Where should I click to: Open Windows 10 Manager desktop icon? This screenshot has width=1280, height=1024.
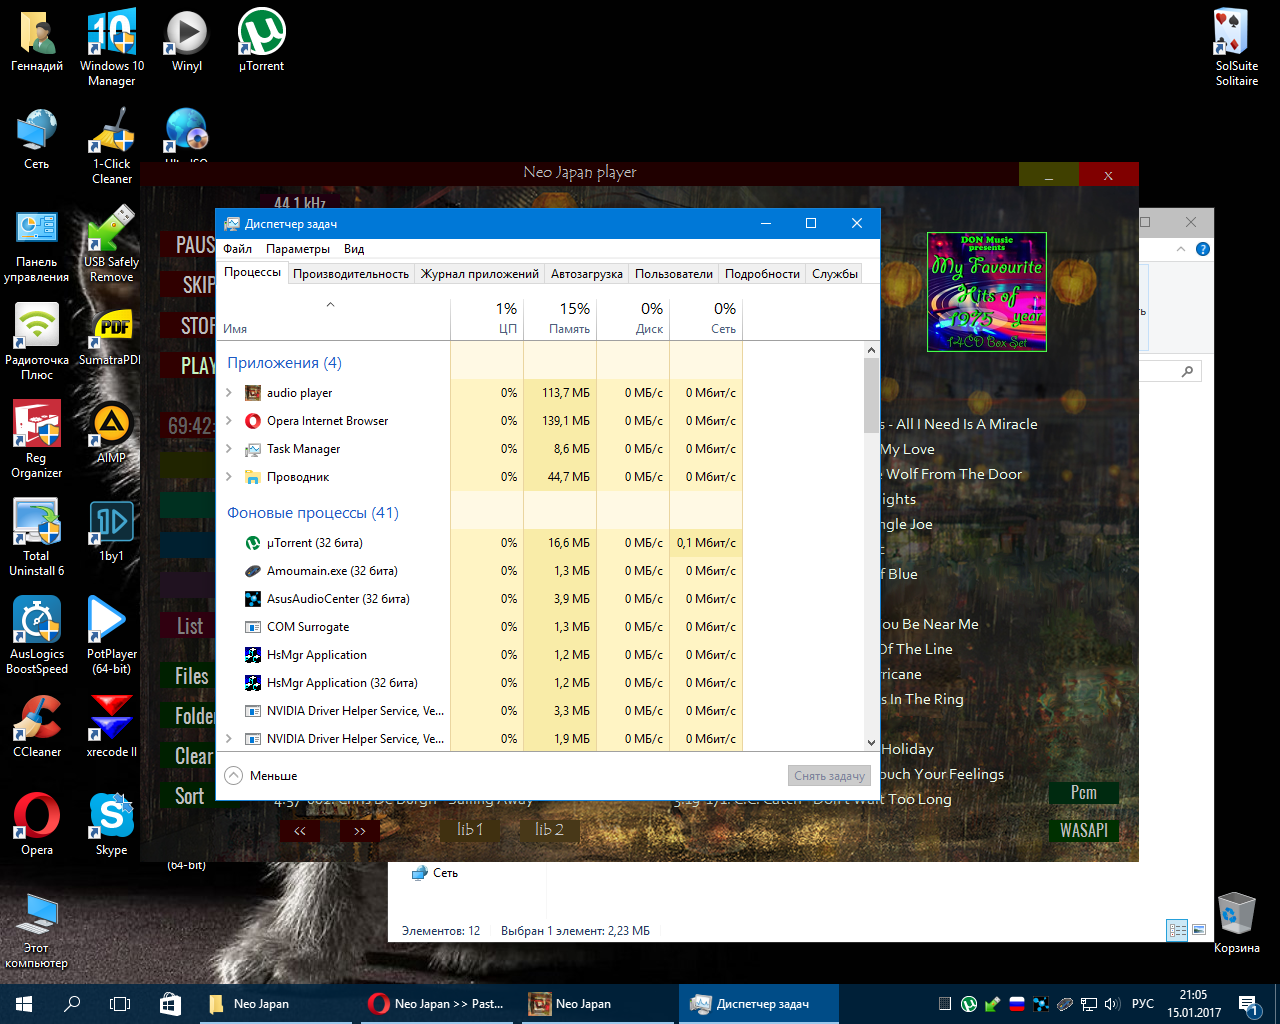(111, 48)
